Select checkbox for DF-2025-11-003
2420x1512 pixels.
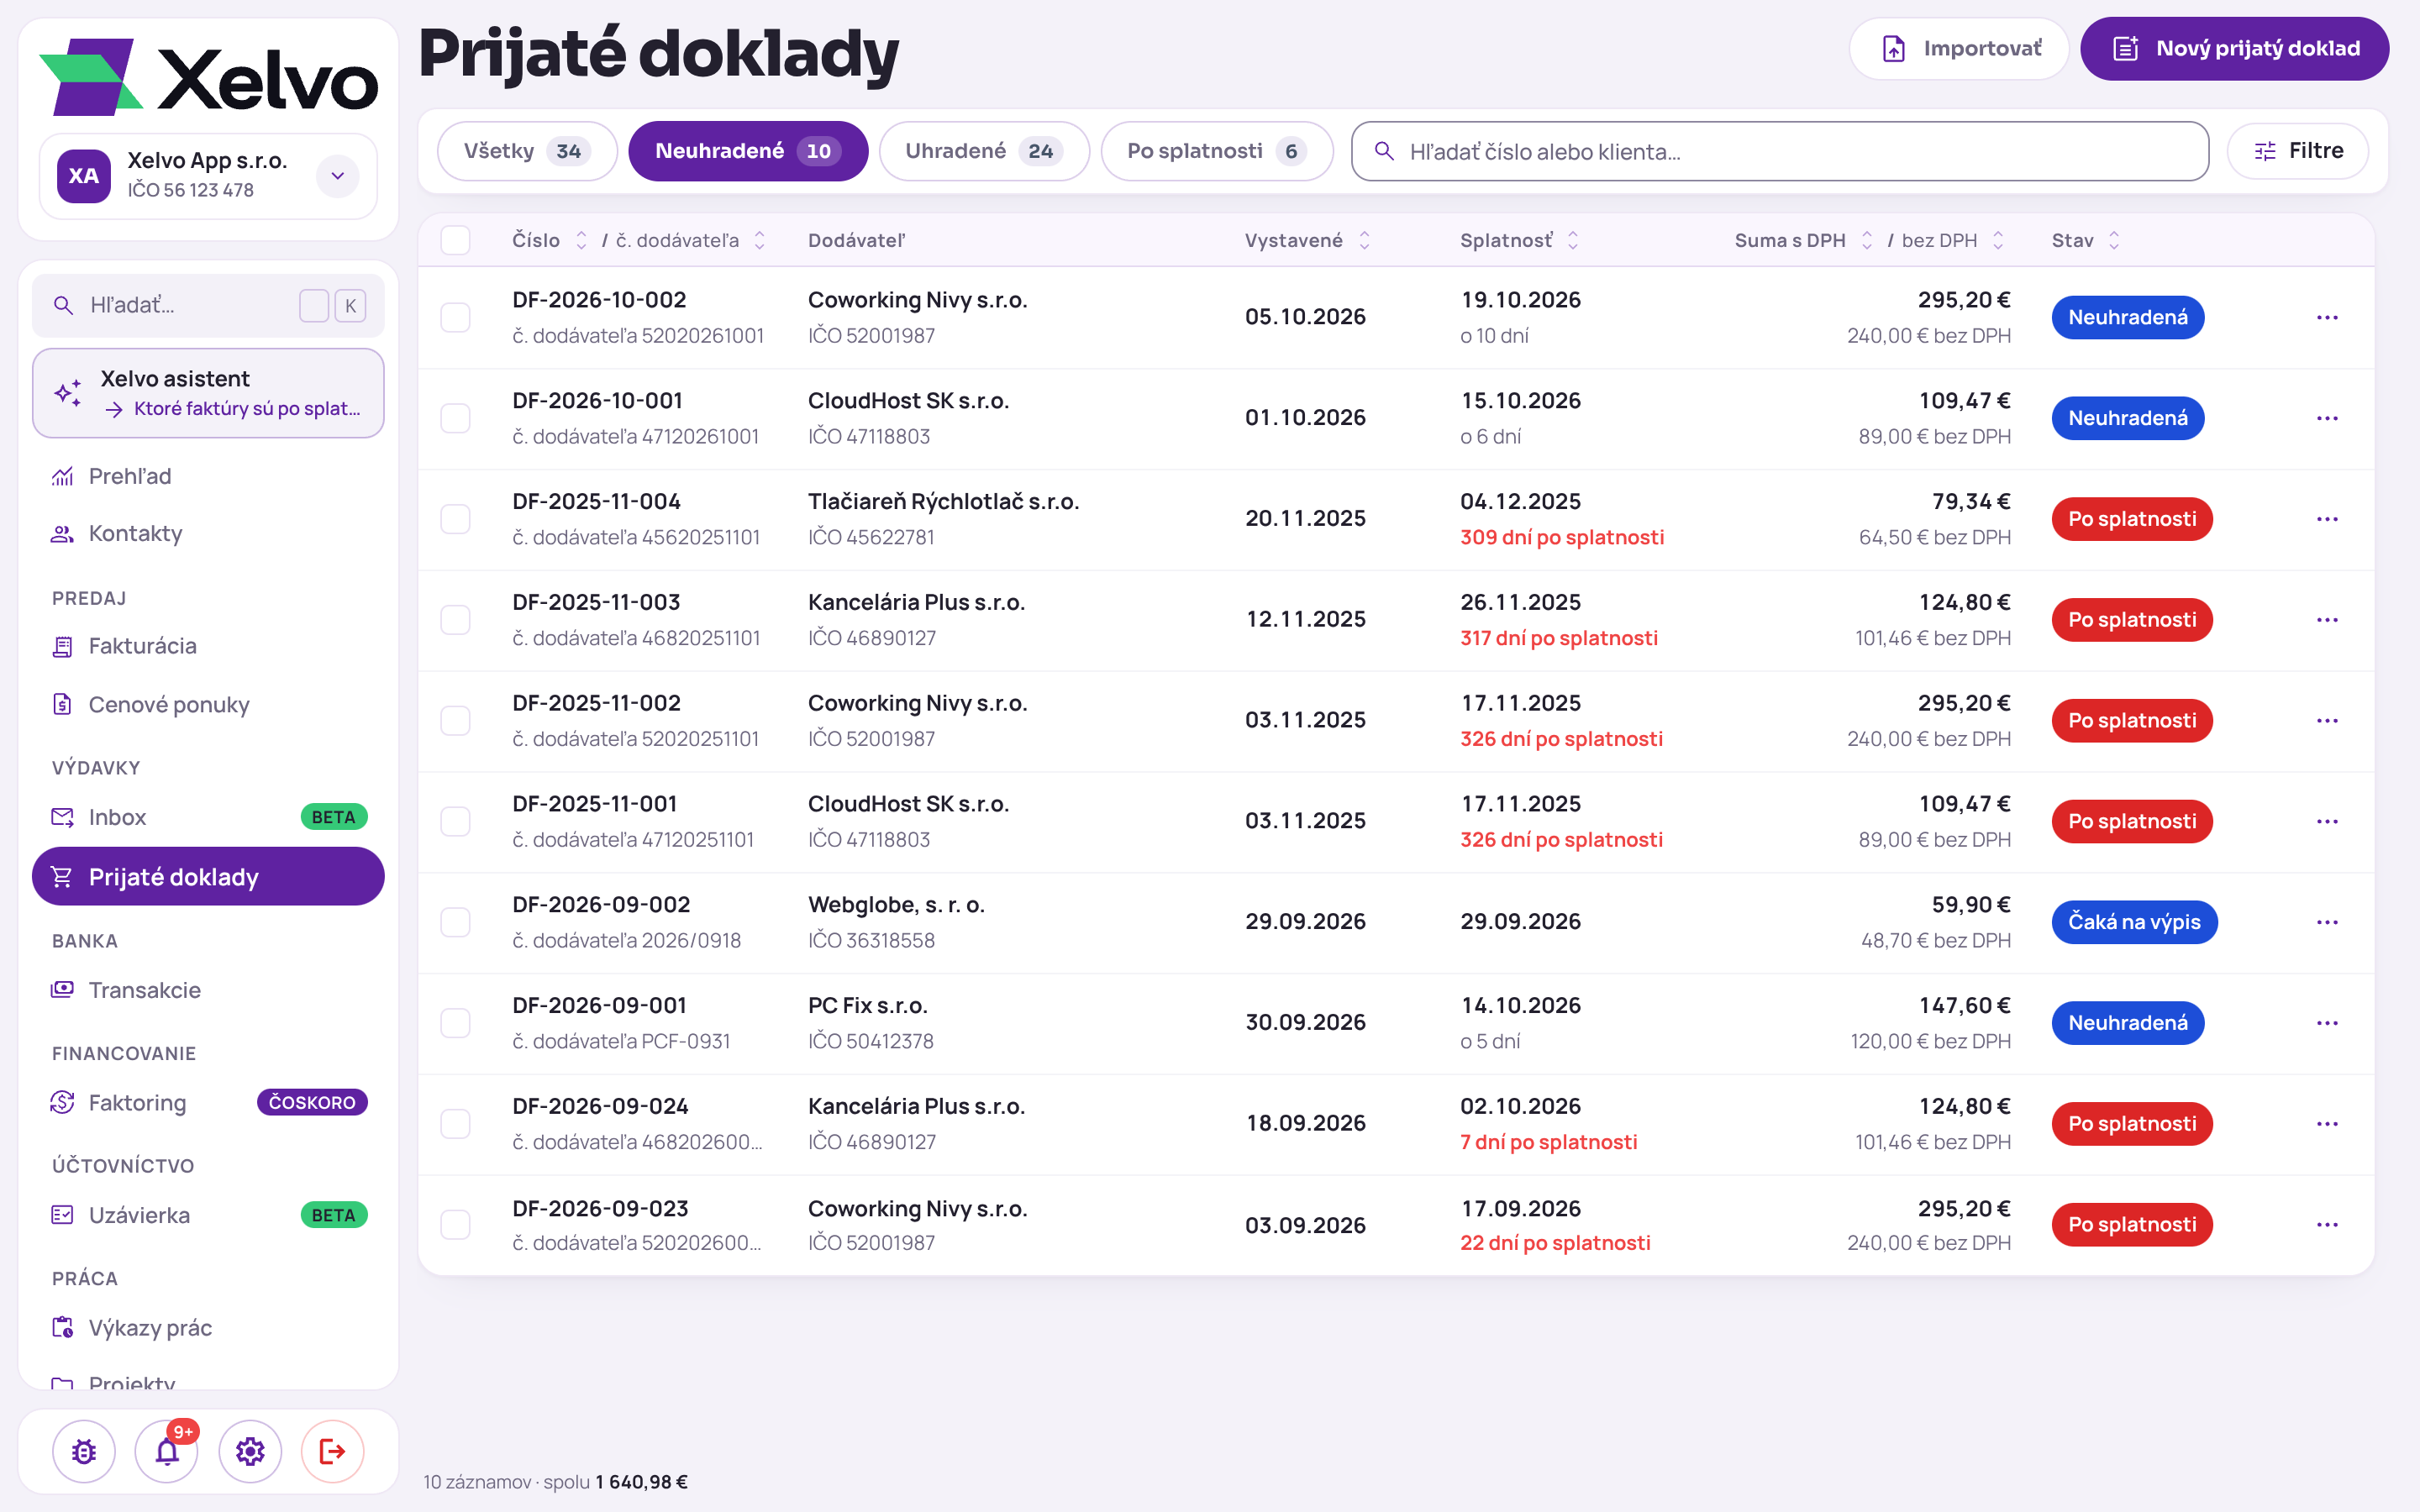pyautogui.click(x=455, y=620)
